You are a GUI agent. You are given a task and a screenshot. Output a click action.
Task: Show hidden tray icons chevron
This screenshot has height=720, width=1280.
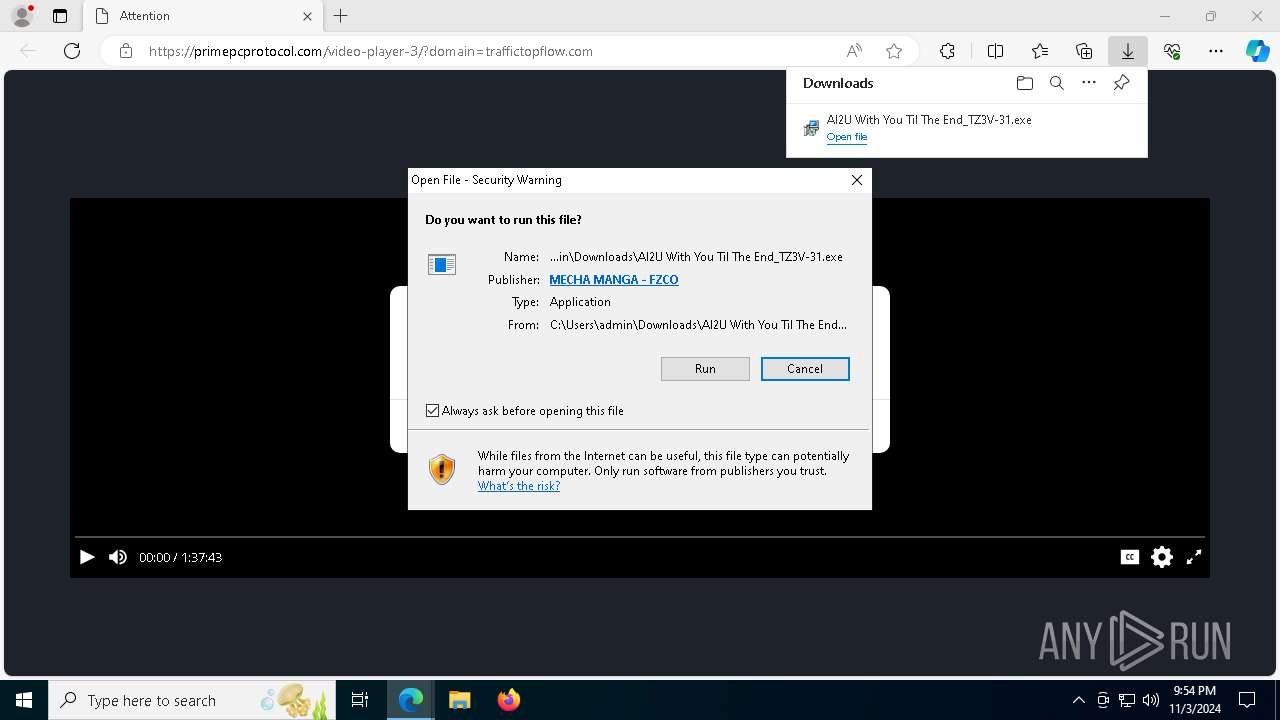pos(1079,700)
